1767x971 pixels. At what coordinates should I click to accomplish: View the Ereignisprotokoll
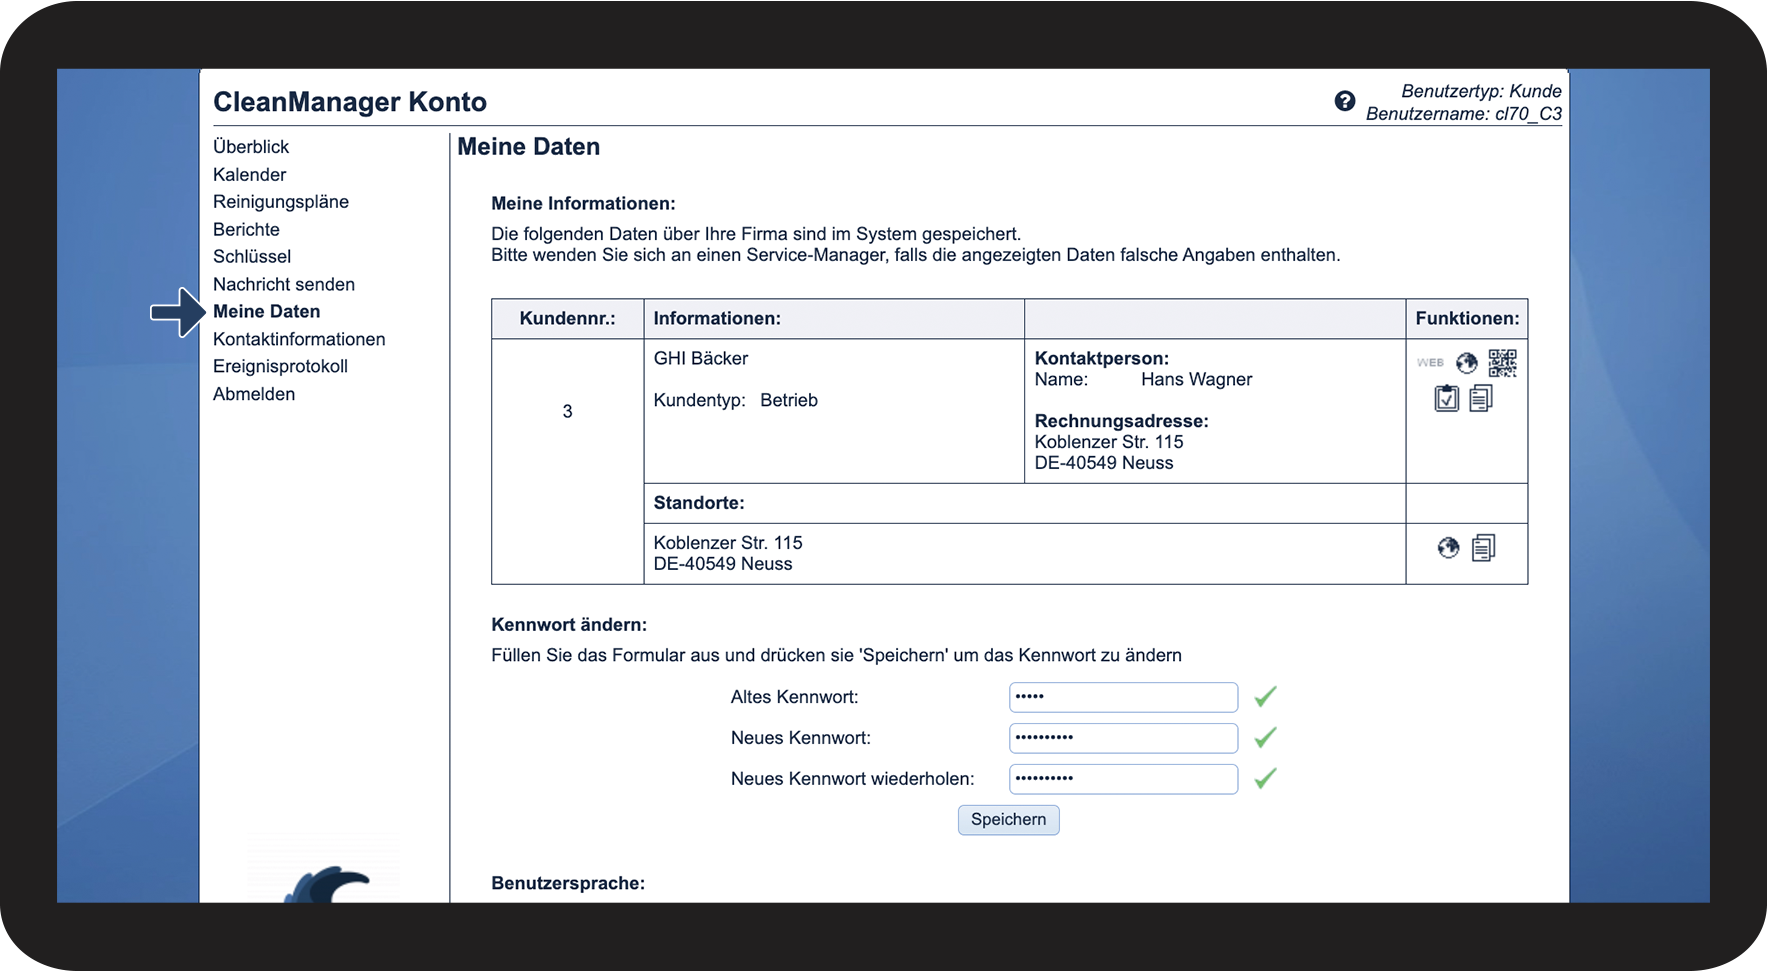[280, 367]
